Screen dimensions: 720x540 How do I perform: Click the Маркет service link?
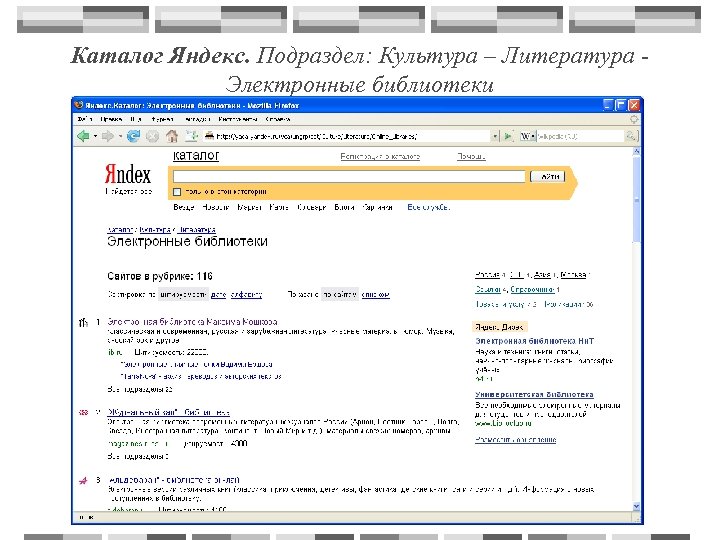(x=249, y=208)
